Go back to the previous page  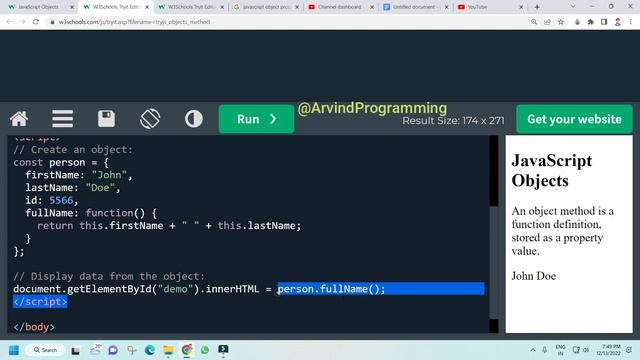pos(9,22)
